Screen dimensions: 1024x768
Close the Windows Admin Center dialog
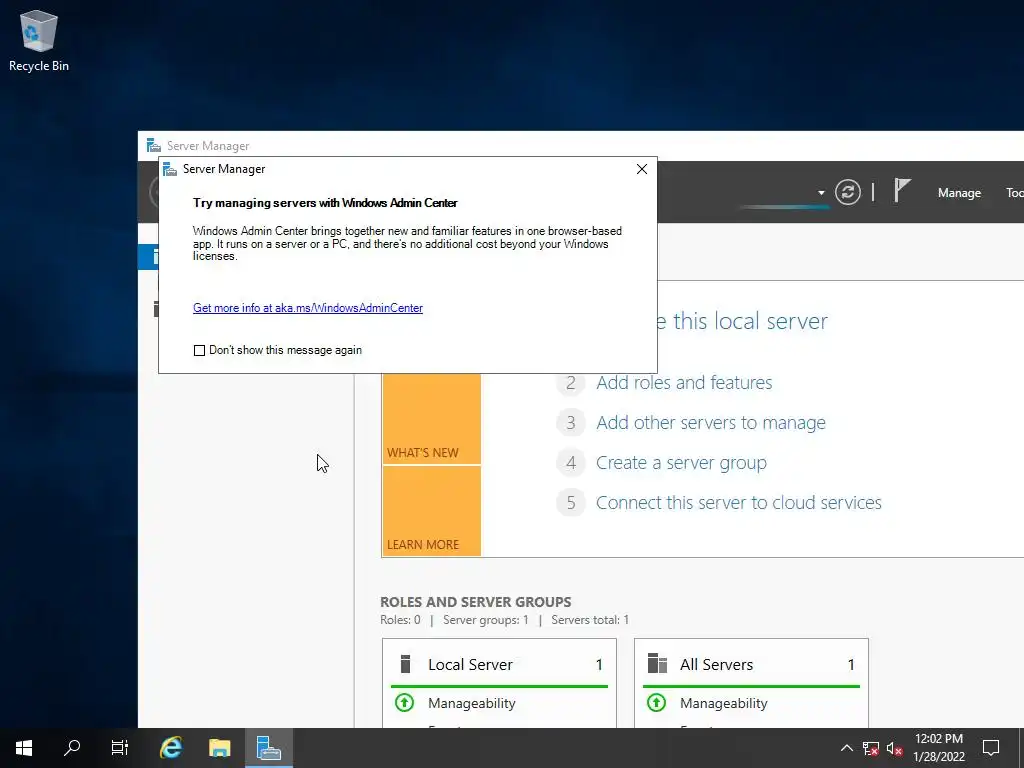click(x=641, y=169)
